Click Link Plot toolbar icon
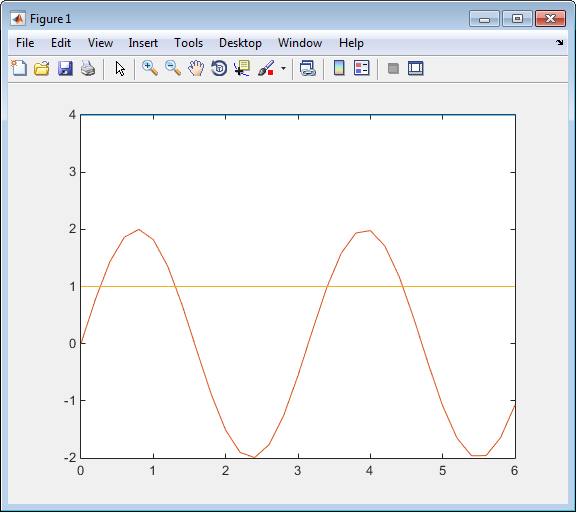Viewport: 576px width, 512px height. [x=308, y=68]
